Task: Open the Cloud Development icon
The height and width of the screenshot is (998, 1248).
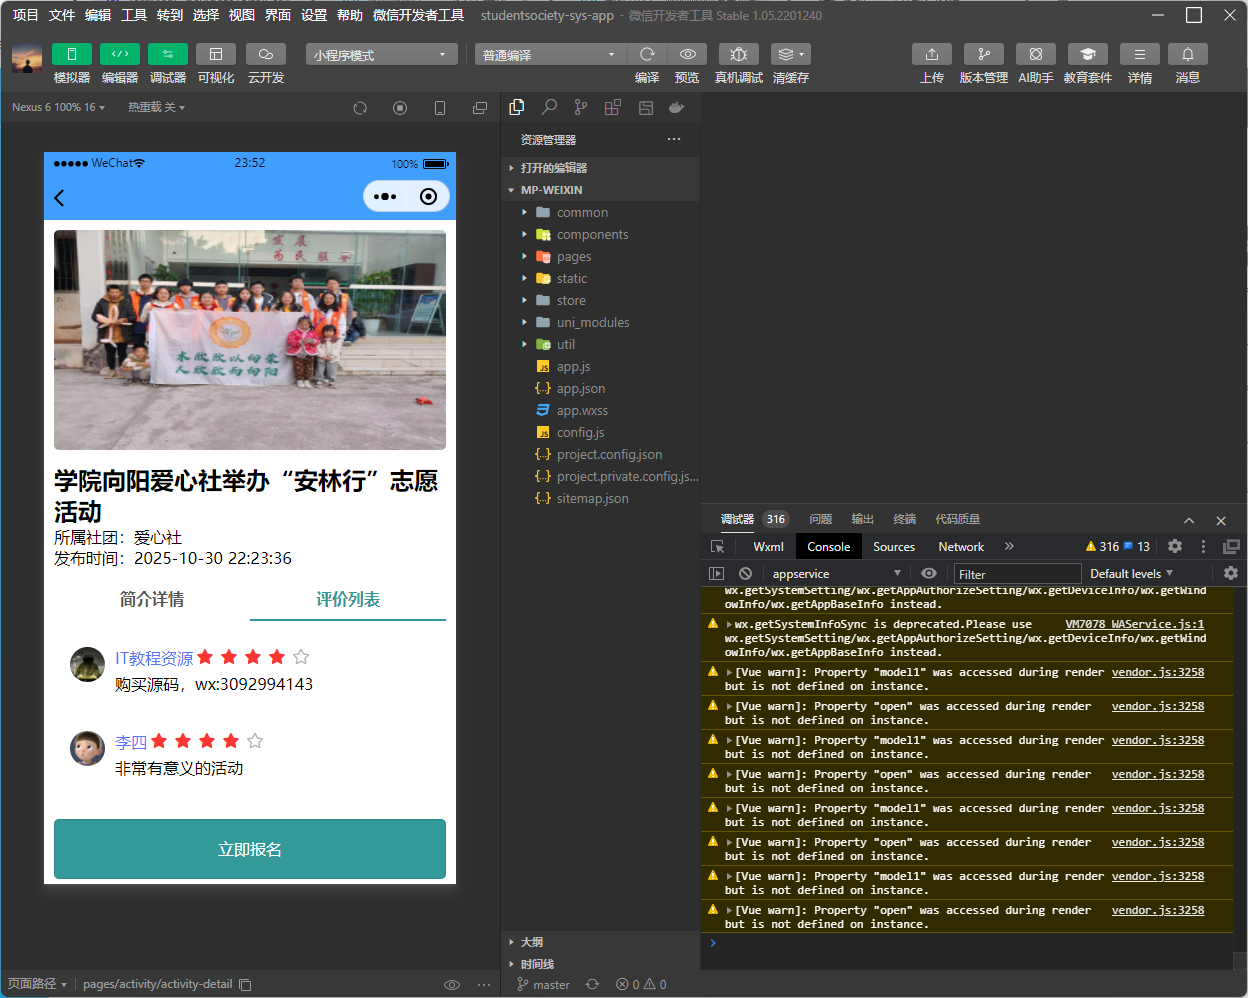Action: point(266,54)
